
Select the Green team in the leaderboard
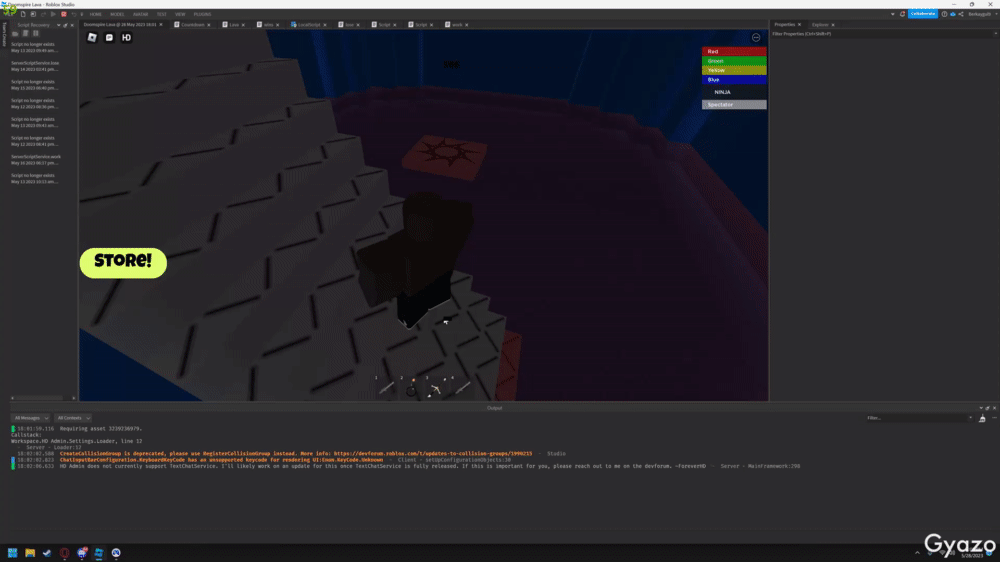point(734,61)
